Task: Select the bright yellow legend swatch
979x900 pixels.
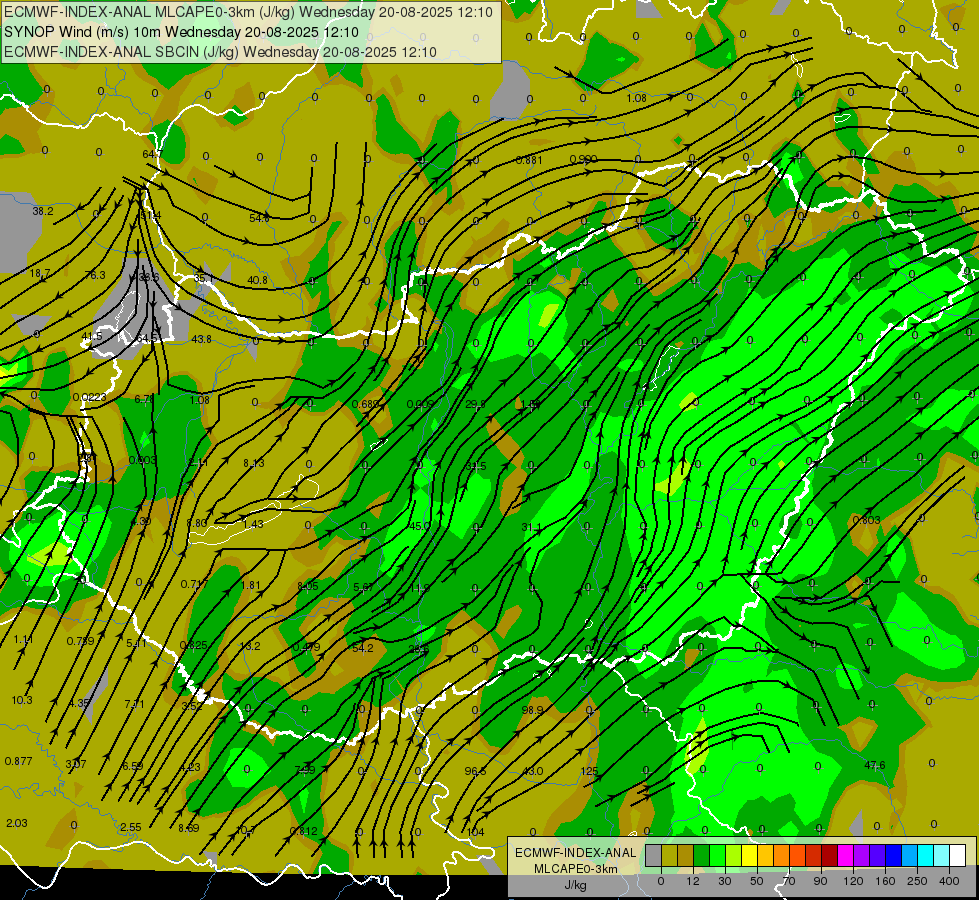Action: [750, 855]
